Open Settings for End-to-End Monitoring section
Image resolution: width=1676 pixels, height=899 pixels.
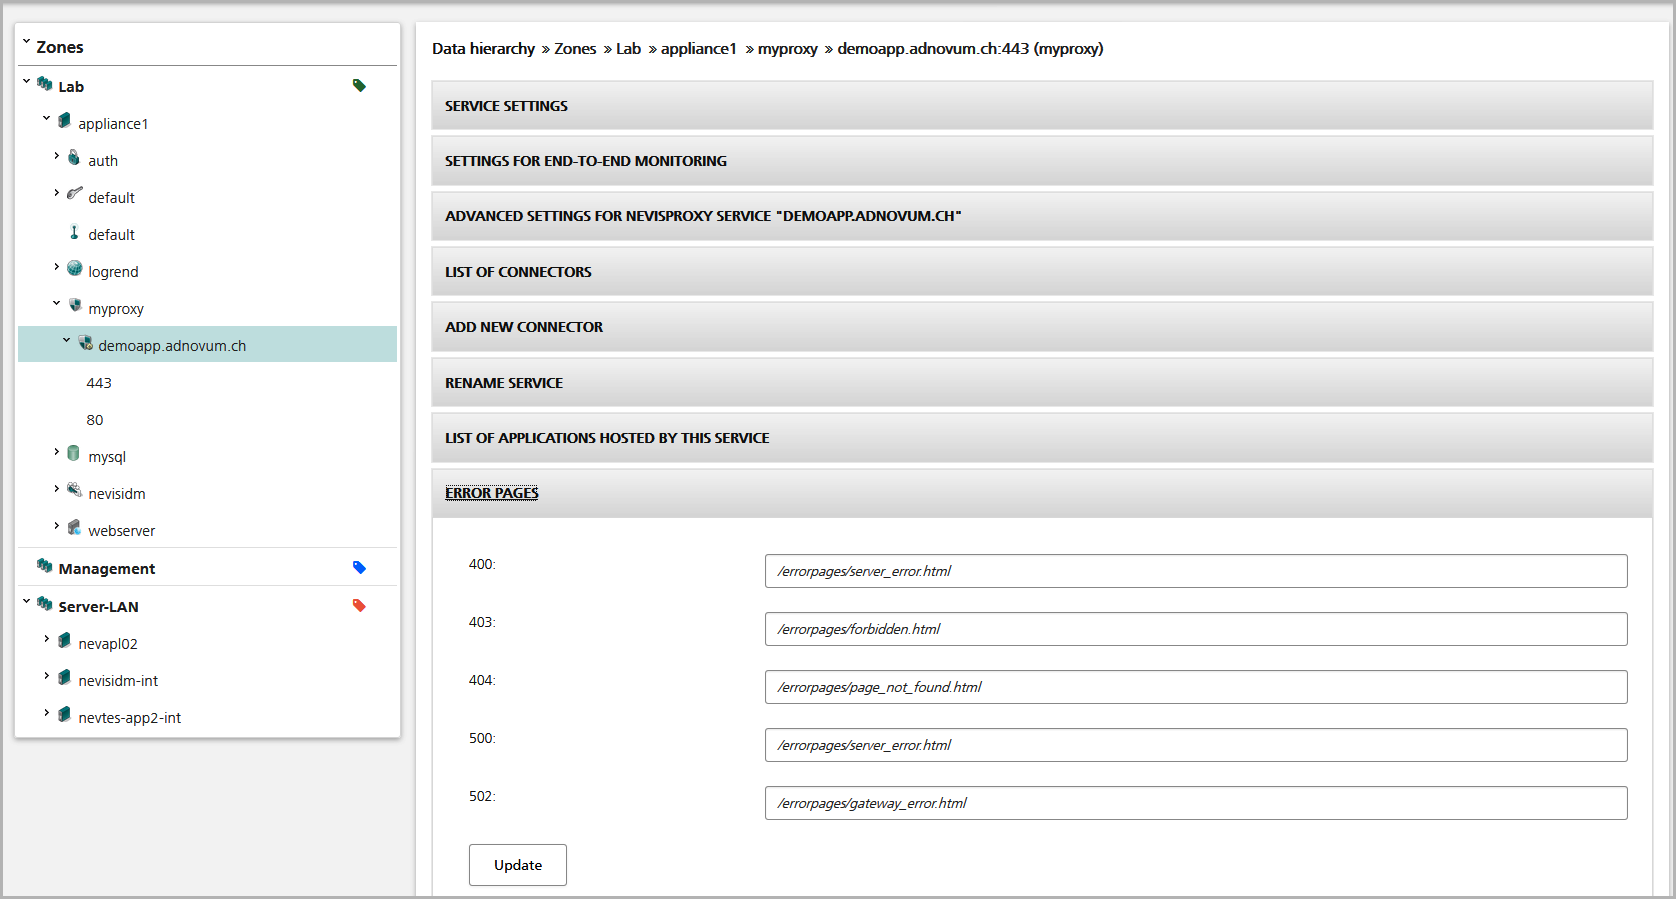1042,161
